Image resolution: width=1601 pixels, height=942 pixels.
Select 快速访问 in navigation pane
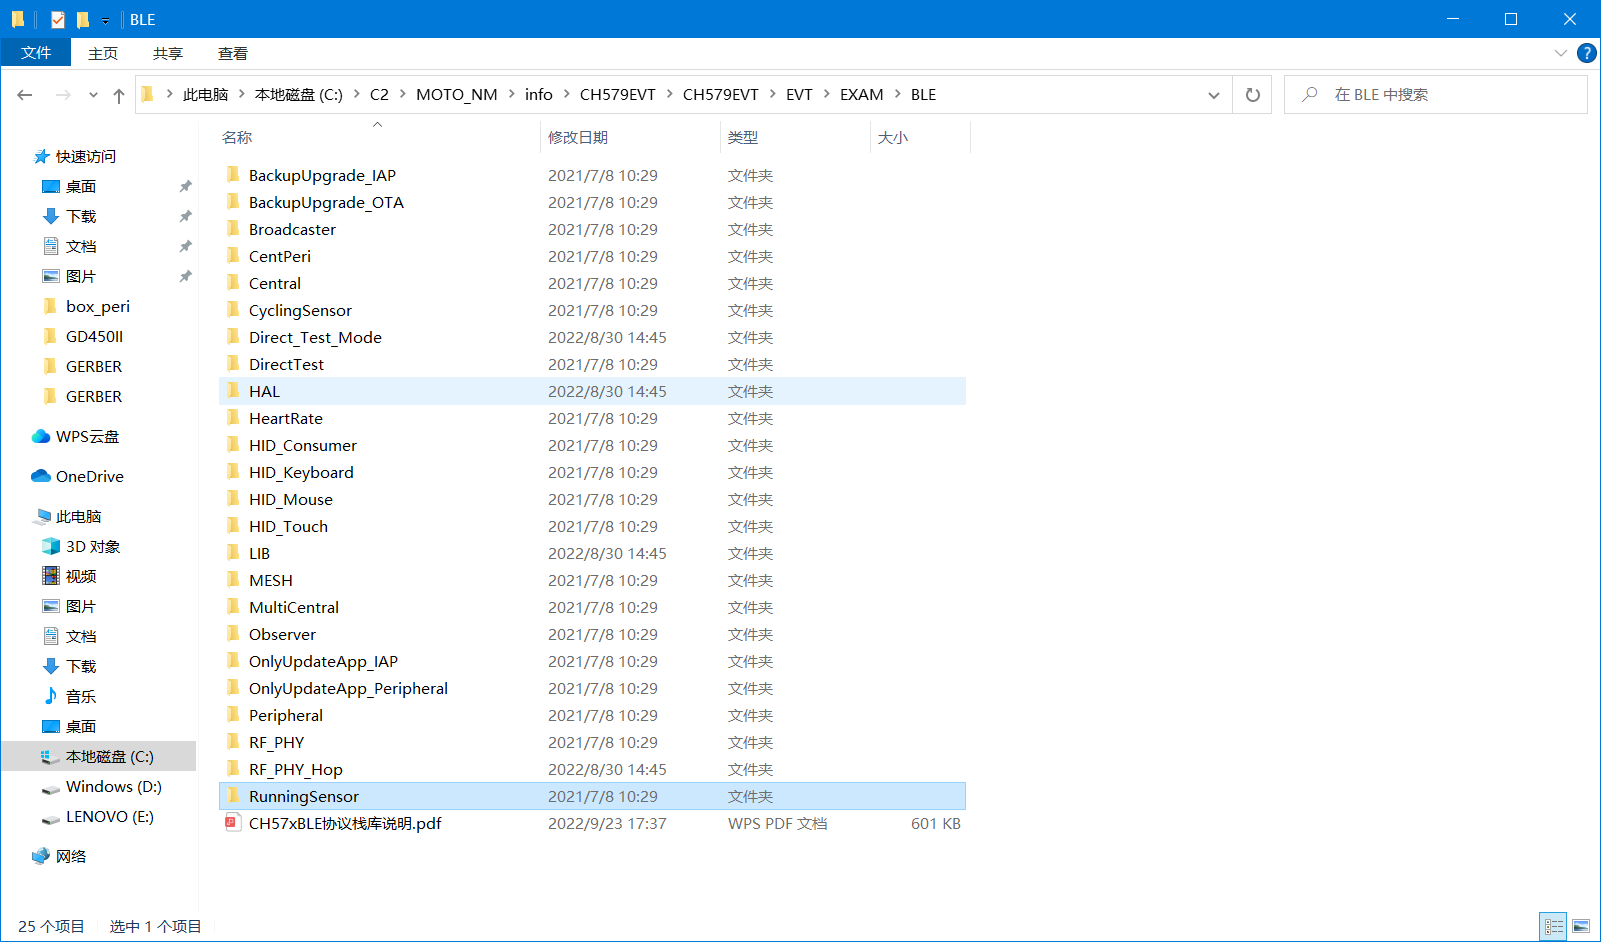86,157
